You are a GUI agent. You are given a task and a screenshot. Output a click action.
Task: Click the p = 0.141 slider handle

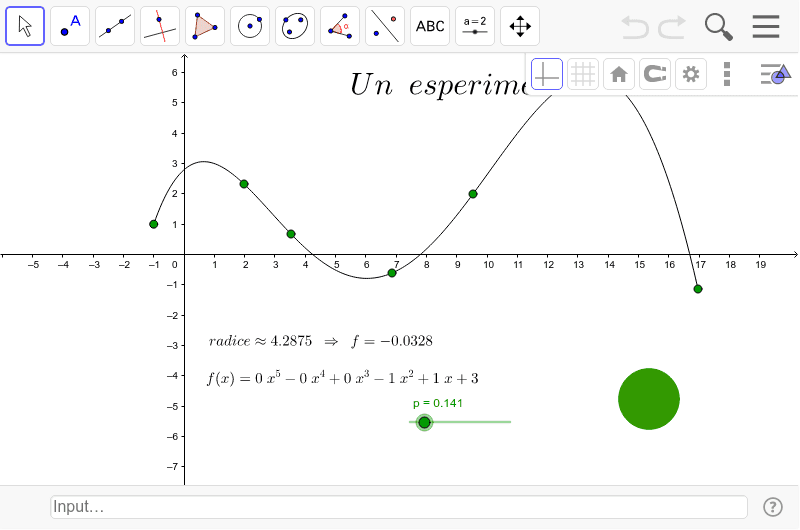(x=424, y=422)
